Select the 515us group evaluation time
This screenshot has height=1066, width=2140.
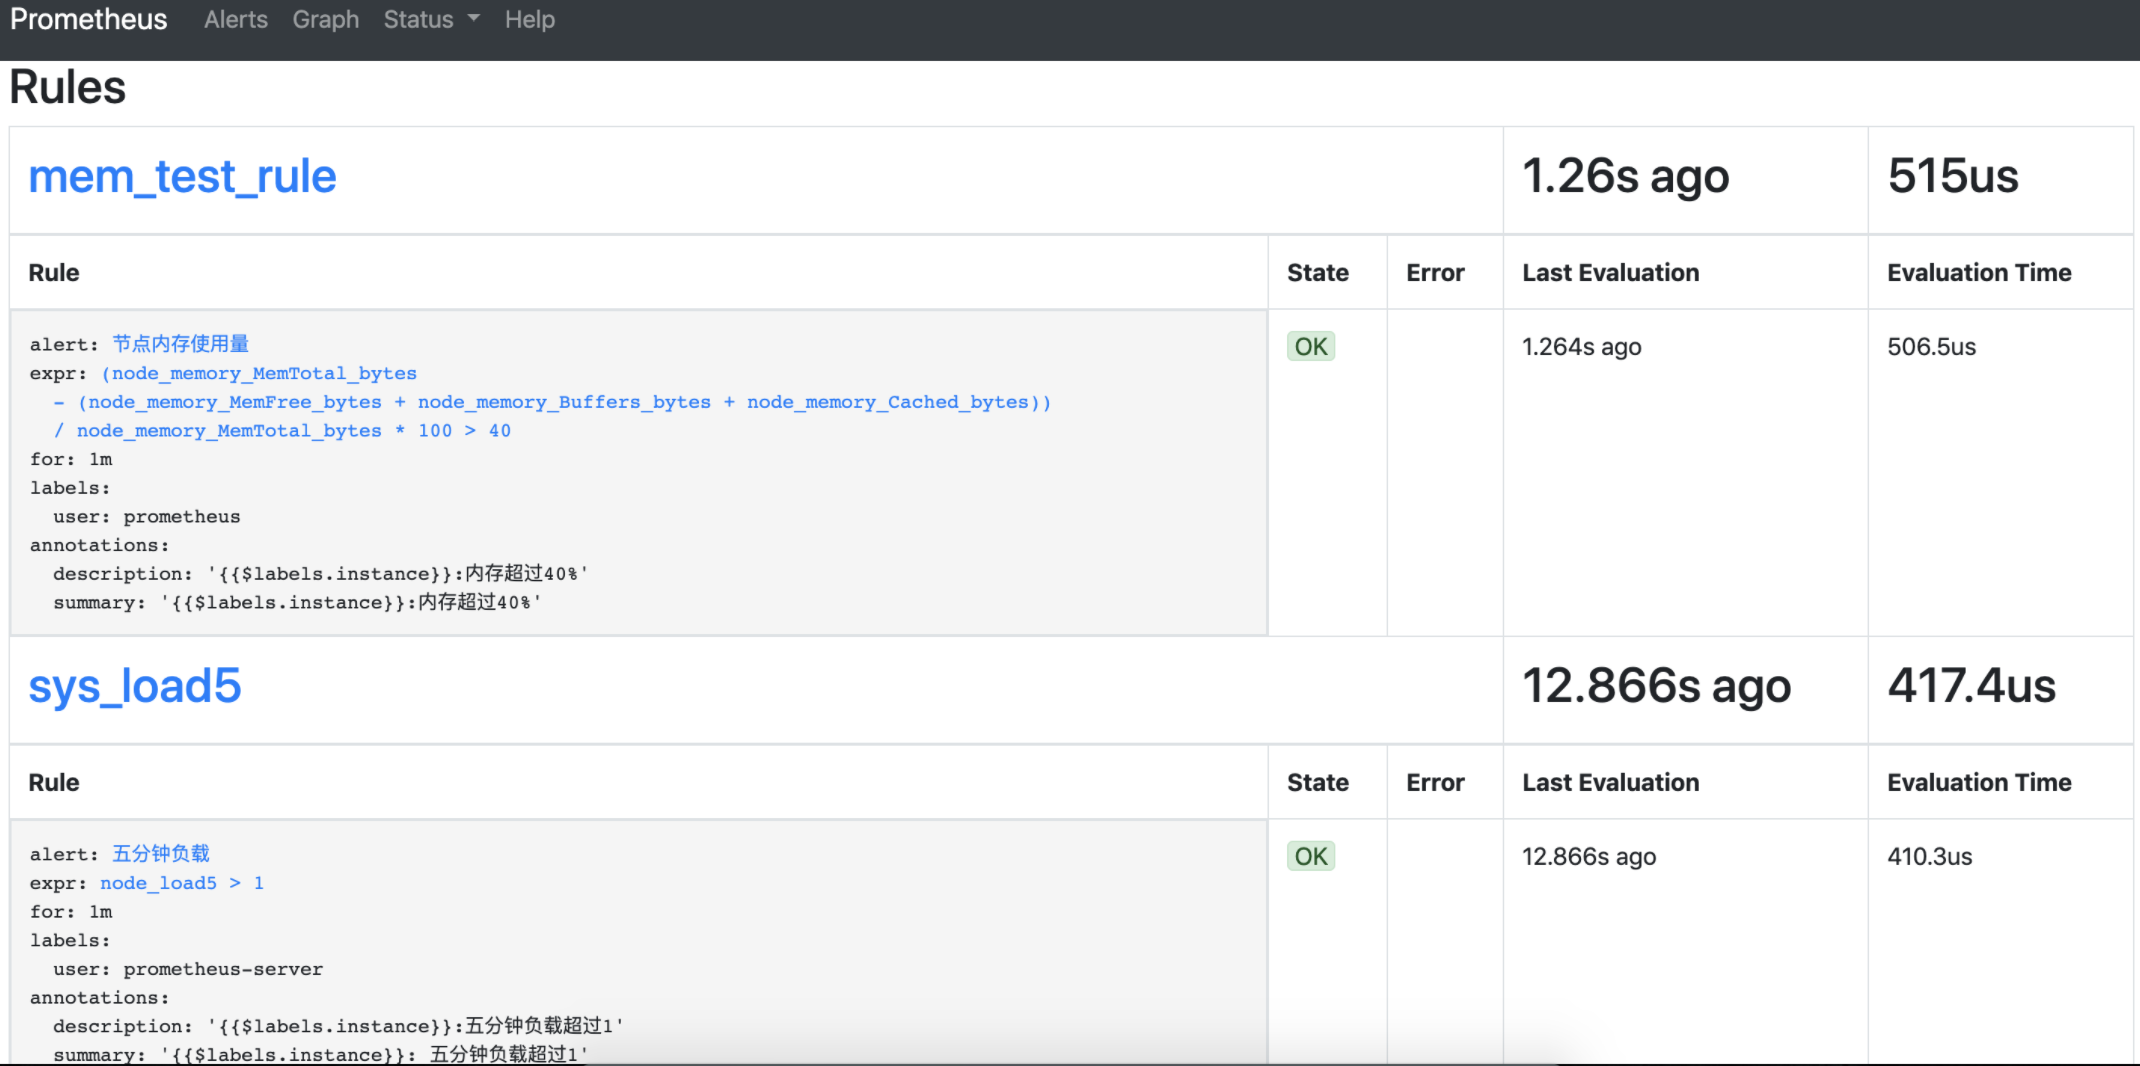click(1953, 176)
